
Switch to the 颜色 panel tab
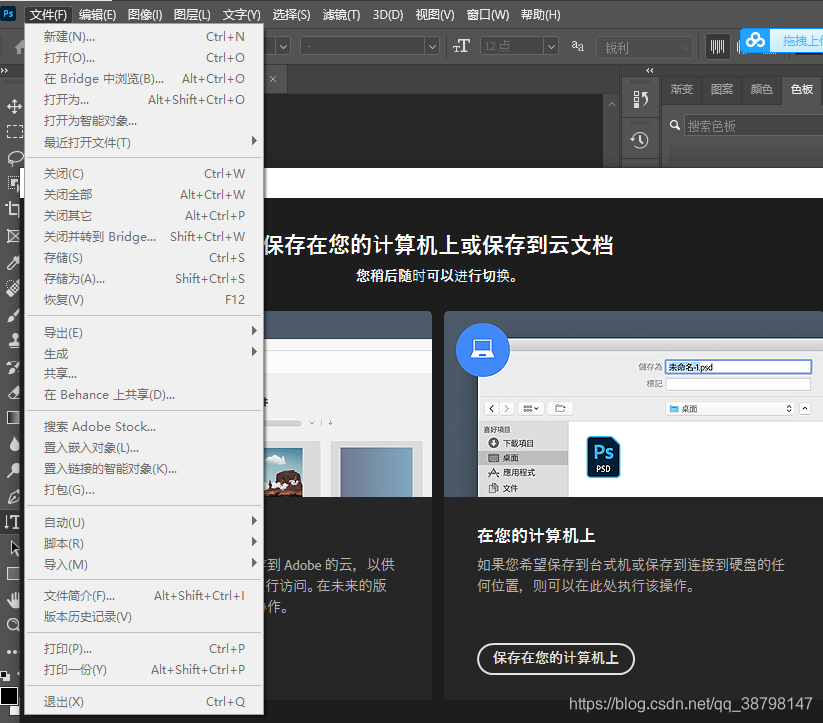[x=762, y=89]
